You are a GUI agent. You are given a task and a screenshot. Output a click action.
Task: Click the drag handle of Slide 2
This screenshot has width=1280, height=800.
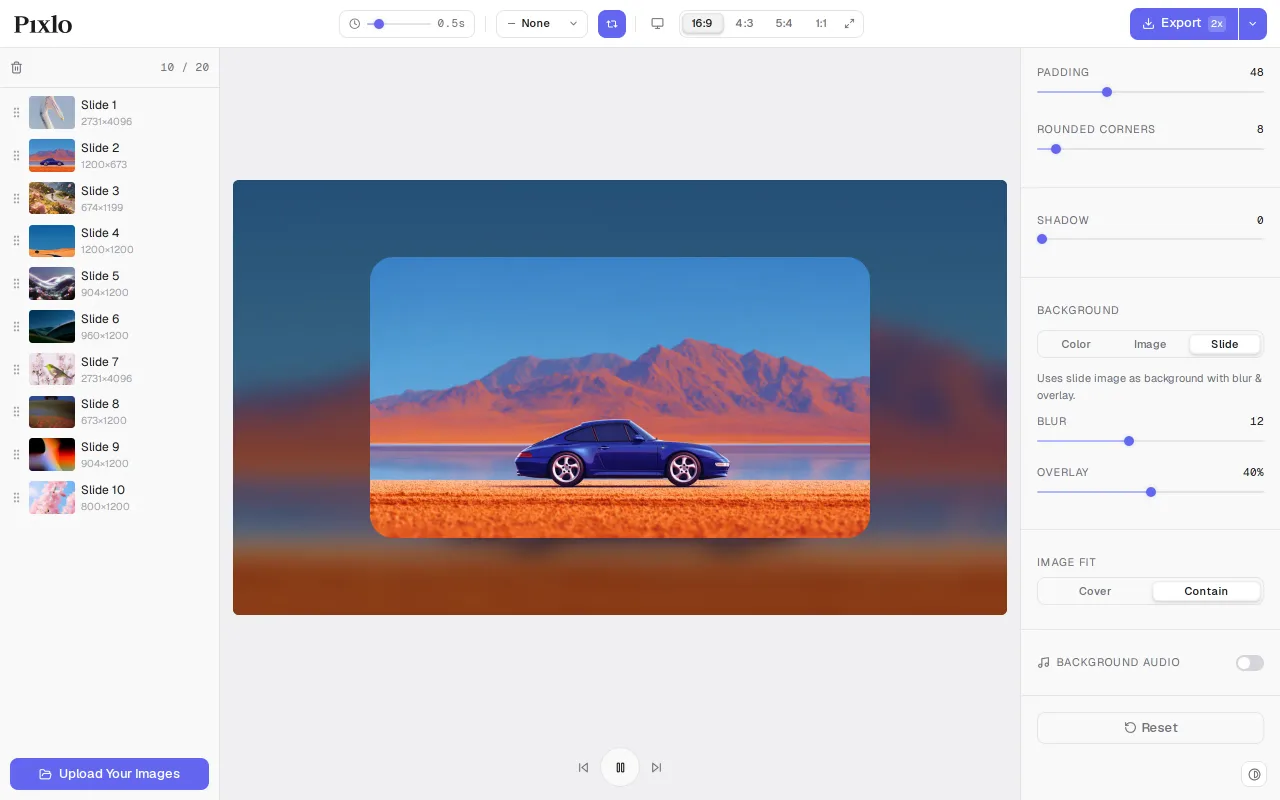click(16, 156)
